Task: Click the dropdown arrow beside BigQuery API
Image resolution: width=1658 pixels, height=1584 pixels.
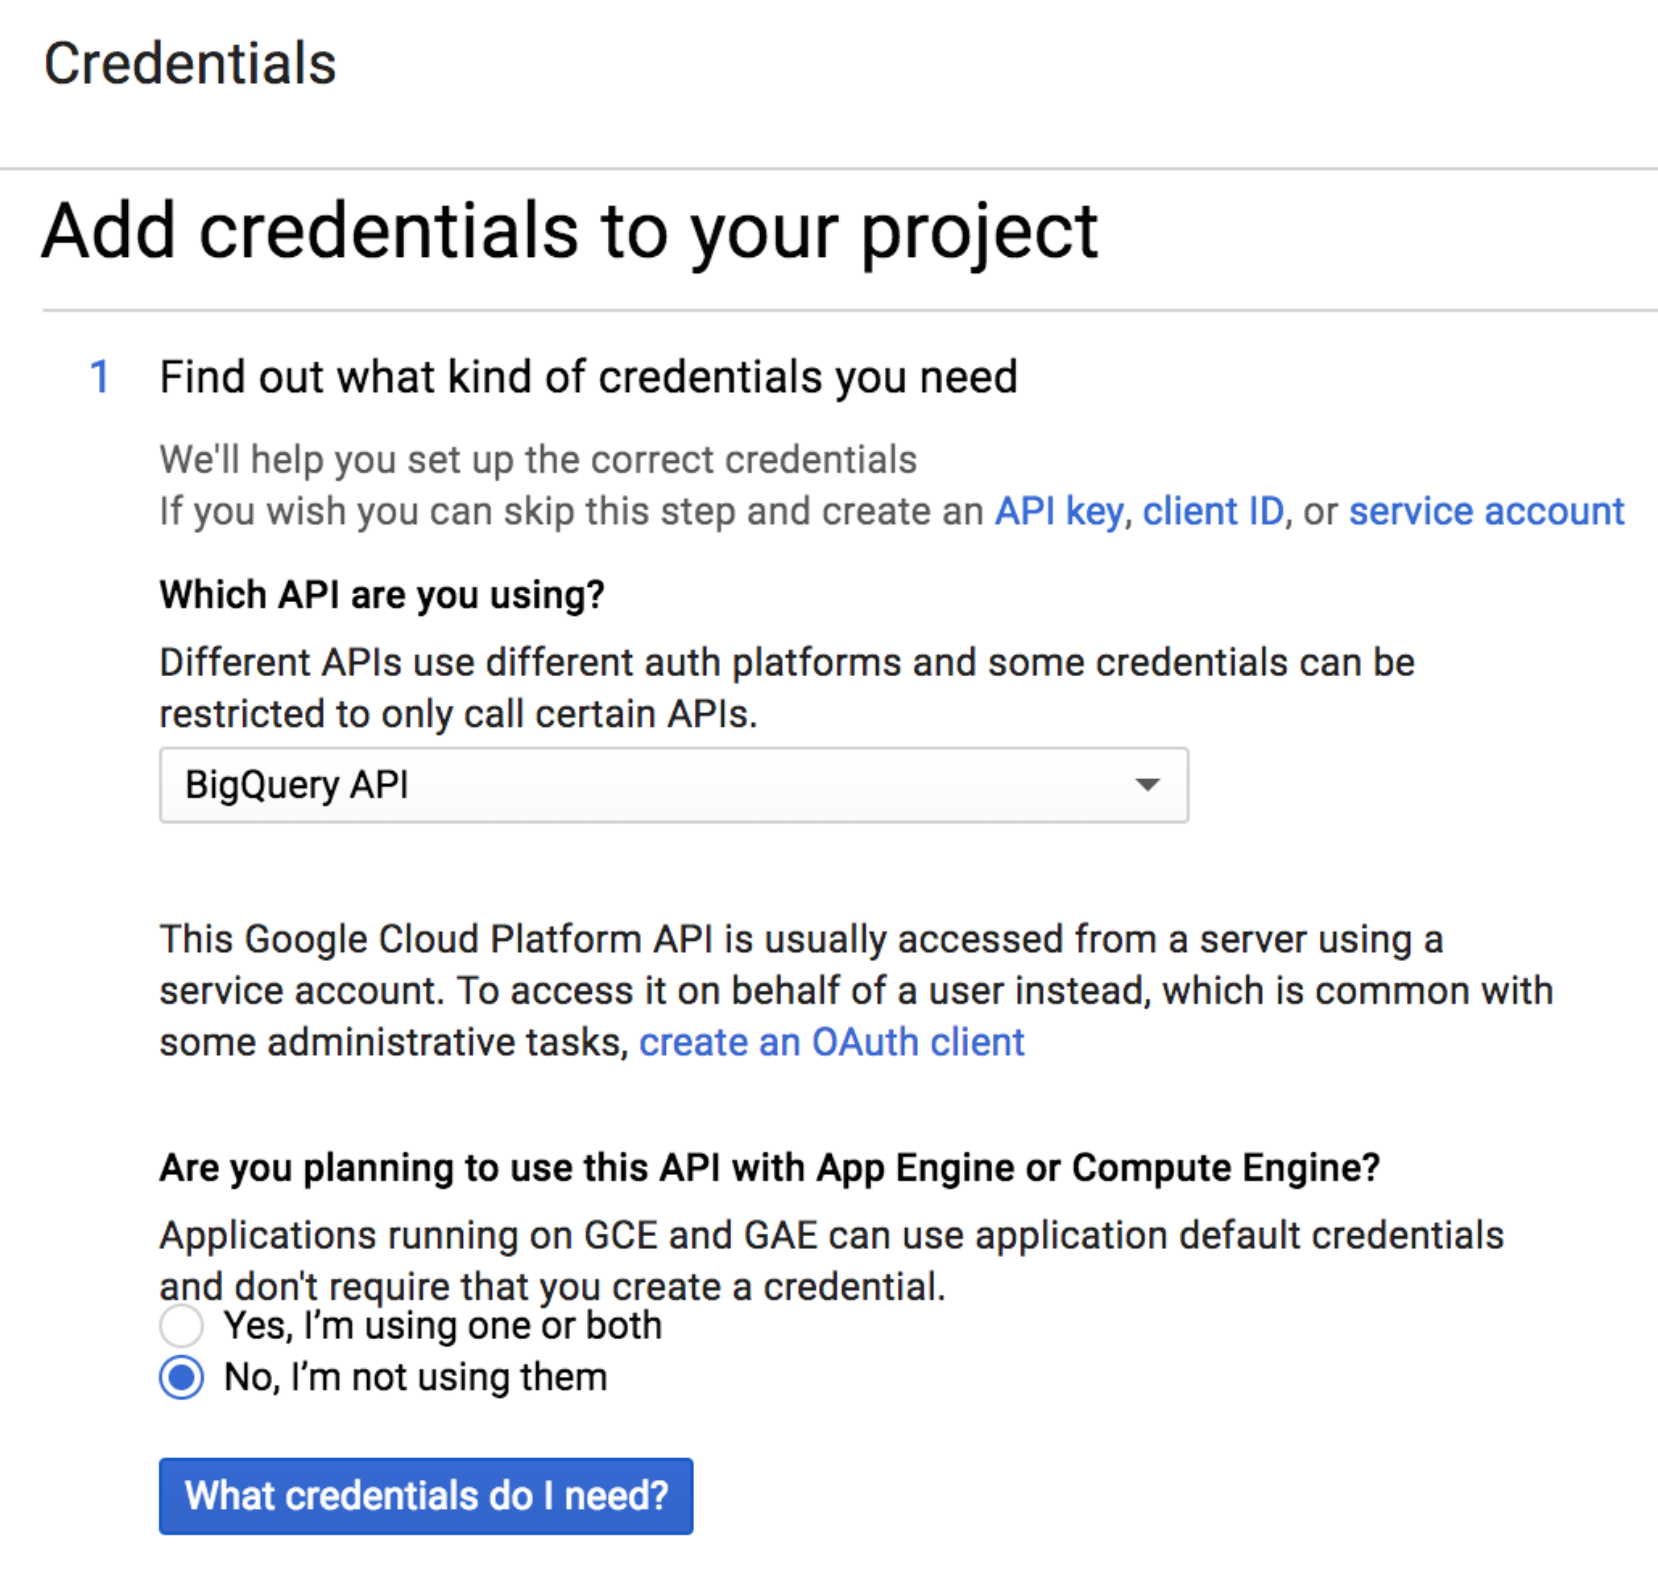Action: click(x=1148, y=785)
